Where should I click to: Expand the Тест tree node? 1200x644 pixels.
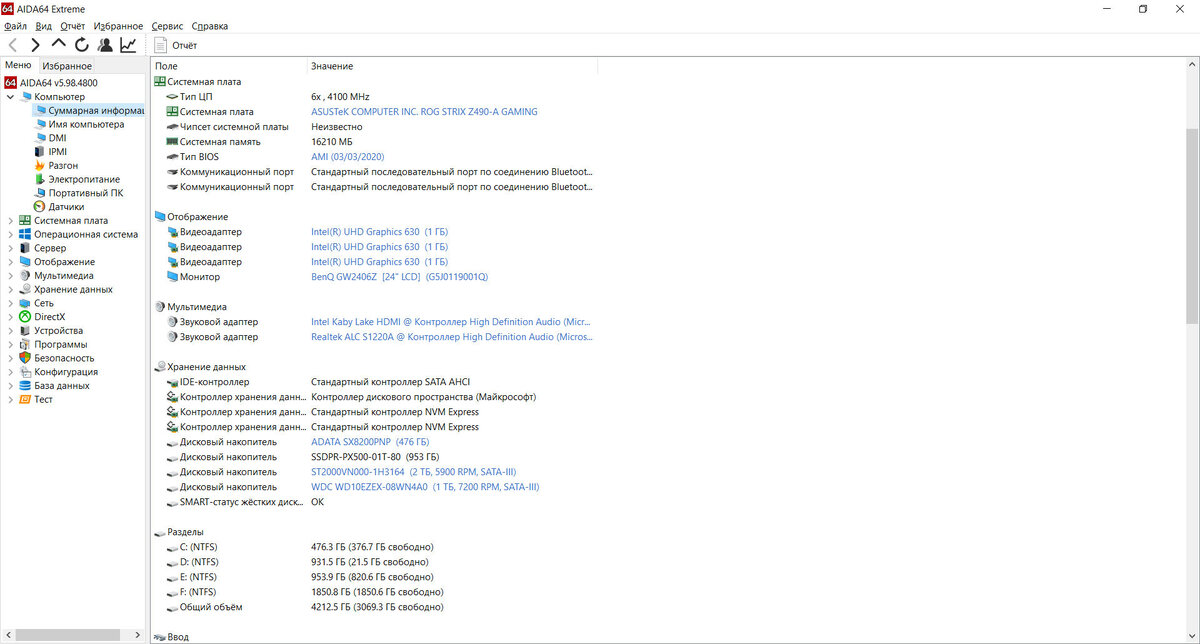(10, 399)
